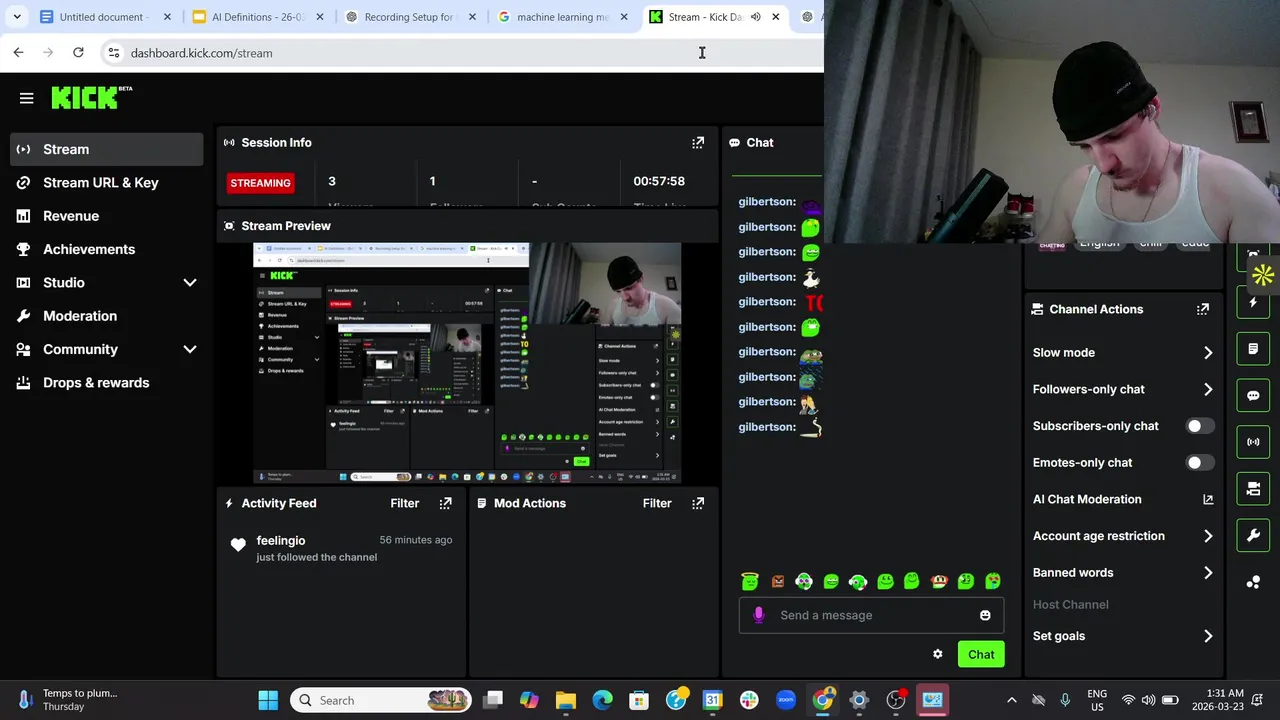Show hidden system tray icons
This screenshot has width=1280, height=720.
click(1011, 700)
